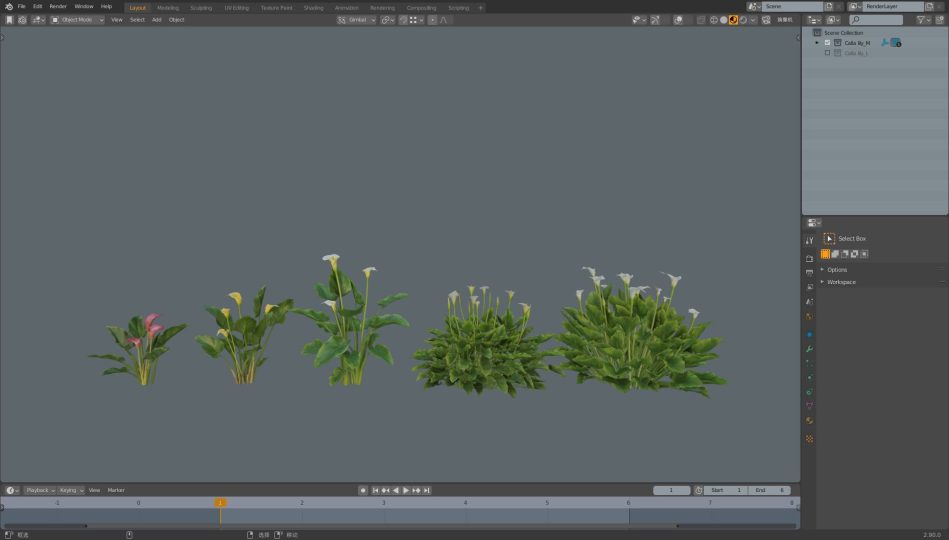The image size is (949, 540).
Task: Click the orange playhead at frame 1
Action: tap(220, 503)
